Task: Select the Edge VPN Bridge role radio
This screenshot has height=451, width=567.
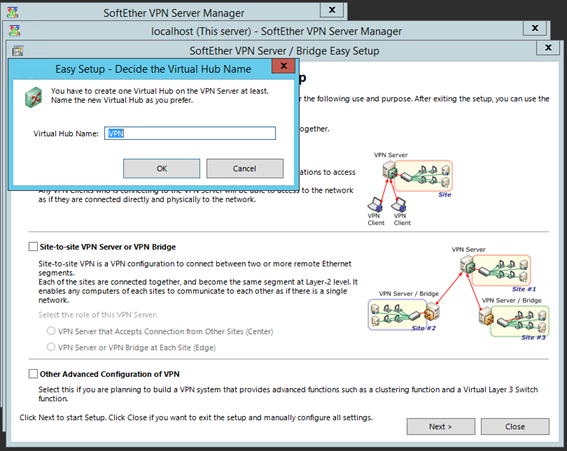Action: tap(51, 347)
